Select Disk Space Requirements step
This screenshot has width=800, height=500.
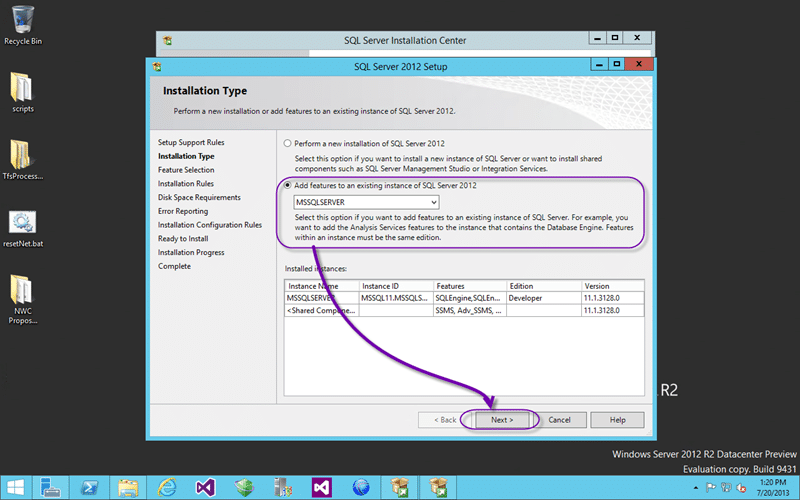(x=199, y=197)
